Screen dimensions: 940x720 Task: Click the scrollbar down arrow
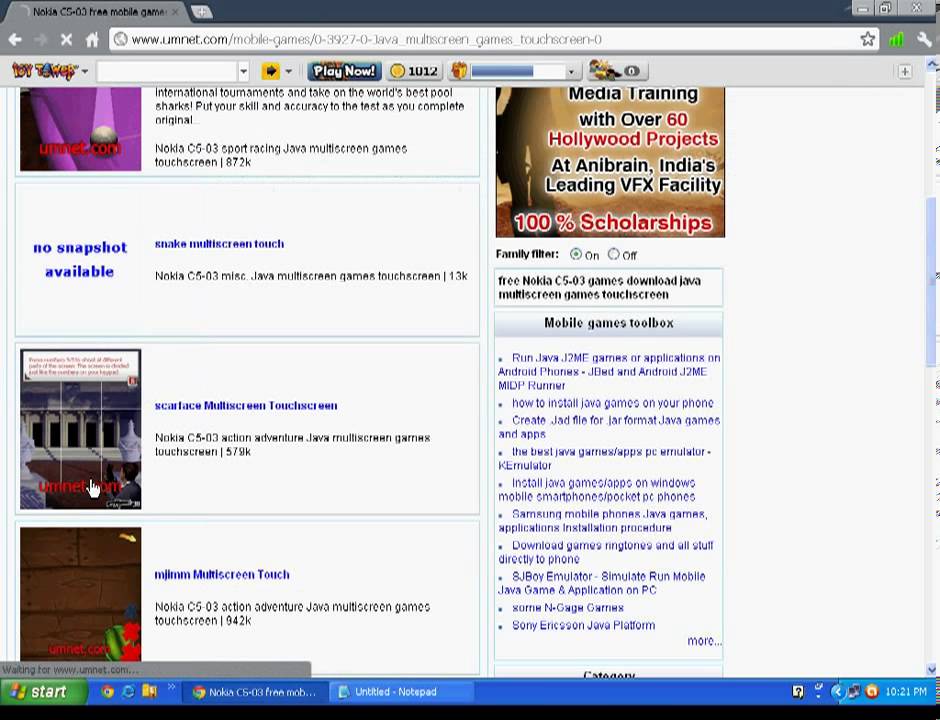click(x=932, y=670)
